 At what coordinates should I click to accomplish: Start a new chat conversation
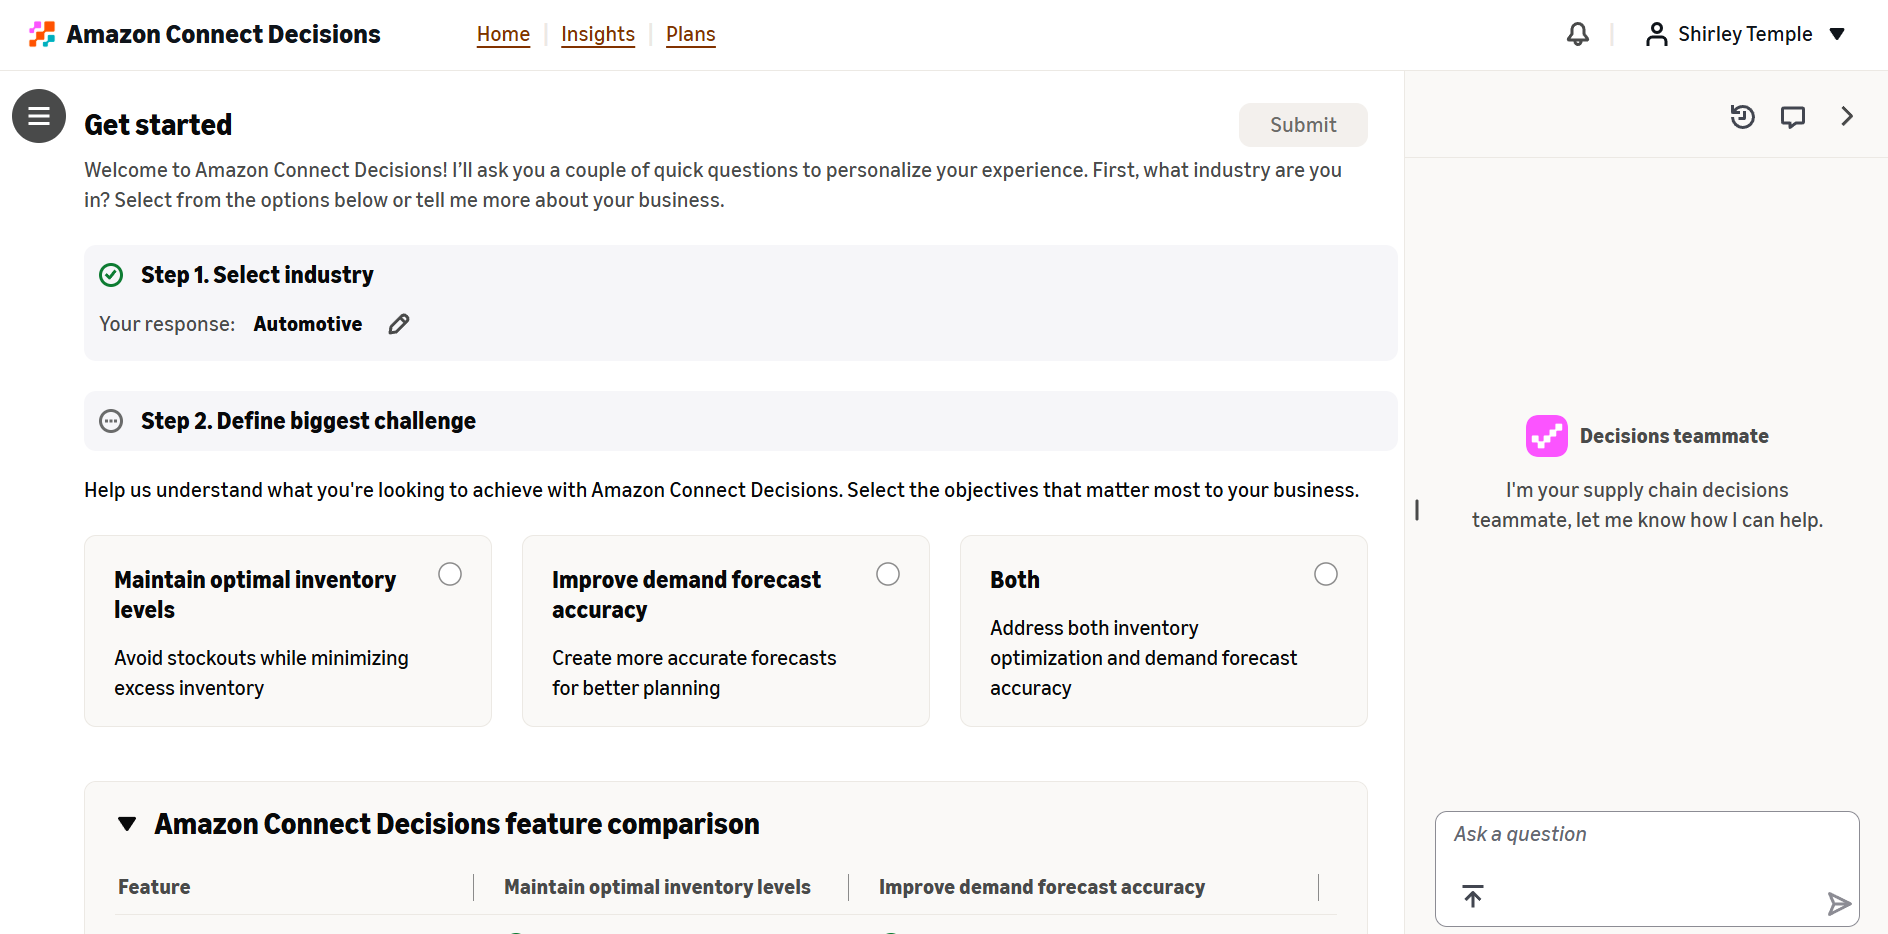(1793, 117)
